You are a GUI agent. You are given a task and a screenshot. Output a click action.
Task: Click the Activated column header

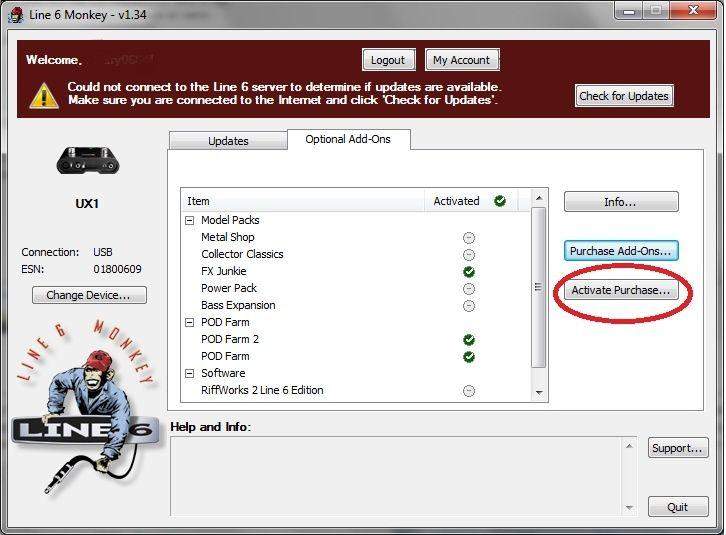[471, 201]
